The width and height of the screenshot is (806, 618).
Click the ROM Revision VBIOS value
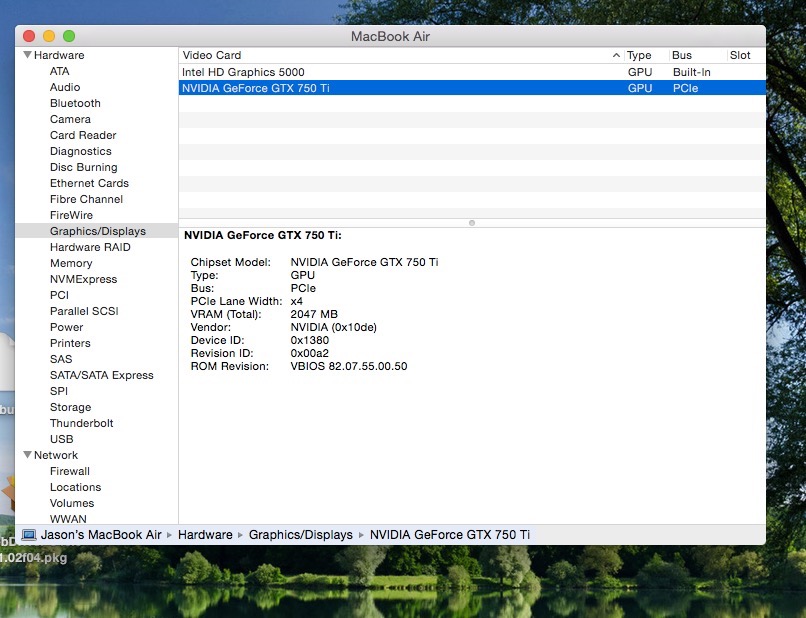pos(349,366)
